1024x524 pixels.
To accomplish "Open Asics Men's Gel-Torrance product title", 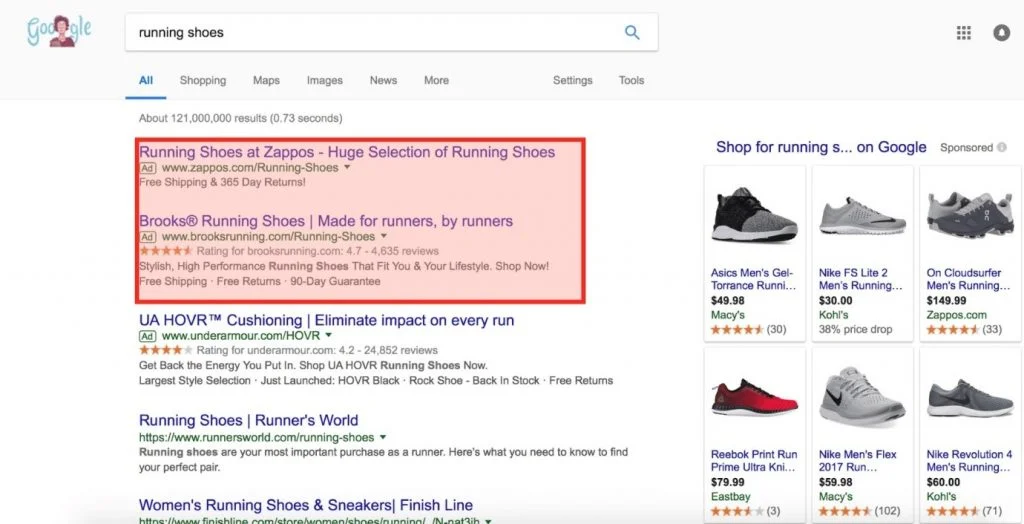I will 754,279.
